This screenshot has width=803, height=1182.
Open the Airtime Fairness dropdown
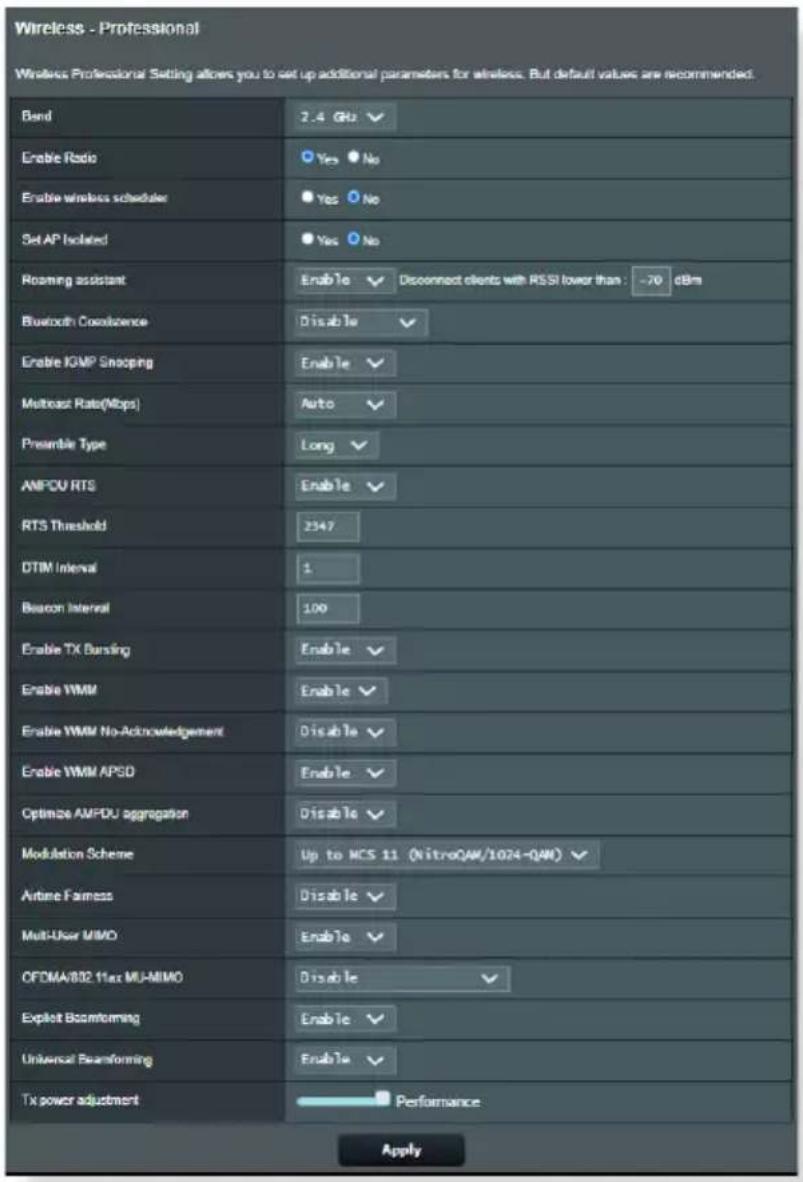344,896
